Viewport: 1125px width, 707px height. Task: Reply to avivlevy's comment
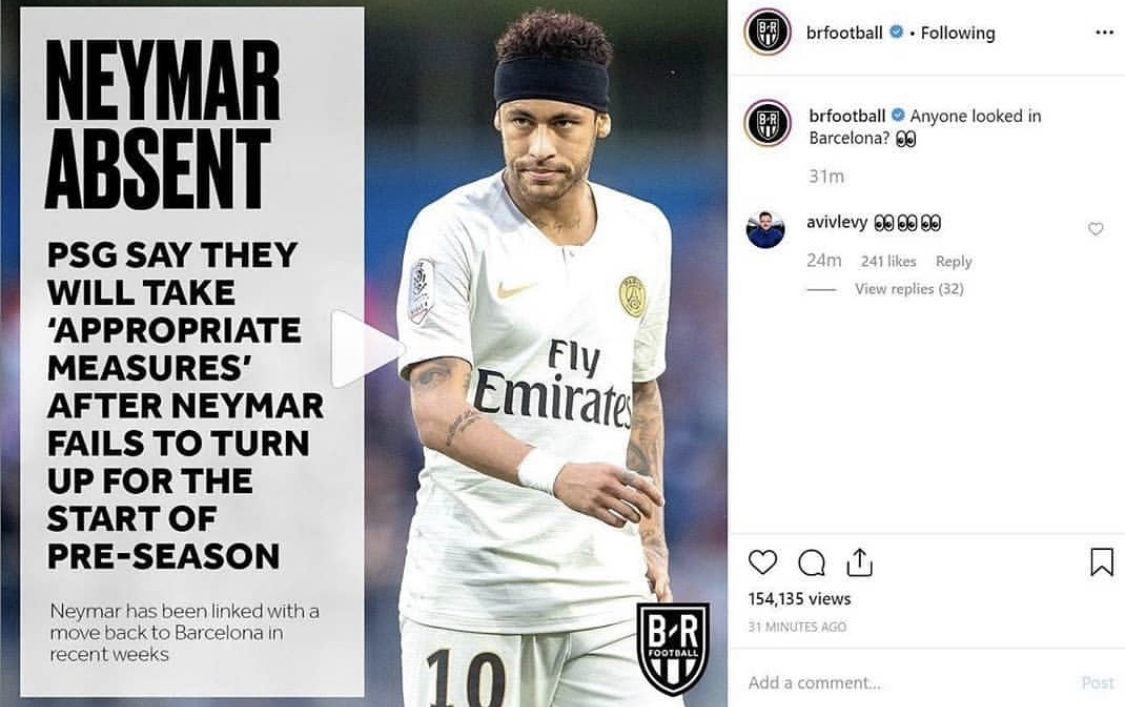(x=953, y=261)
